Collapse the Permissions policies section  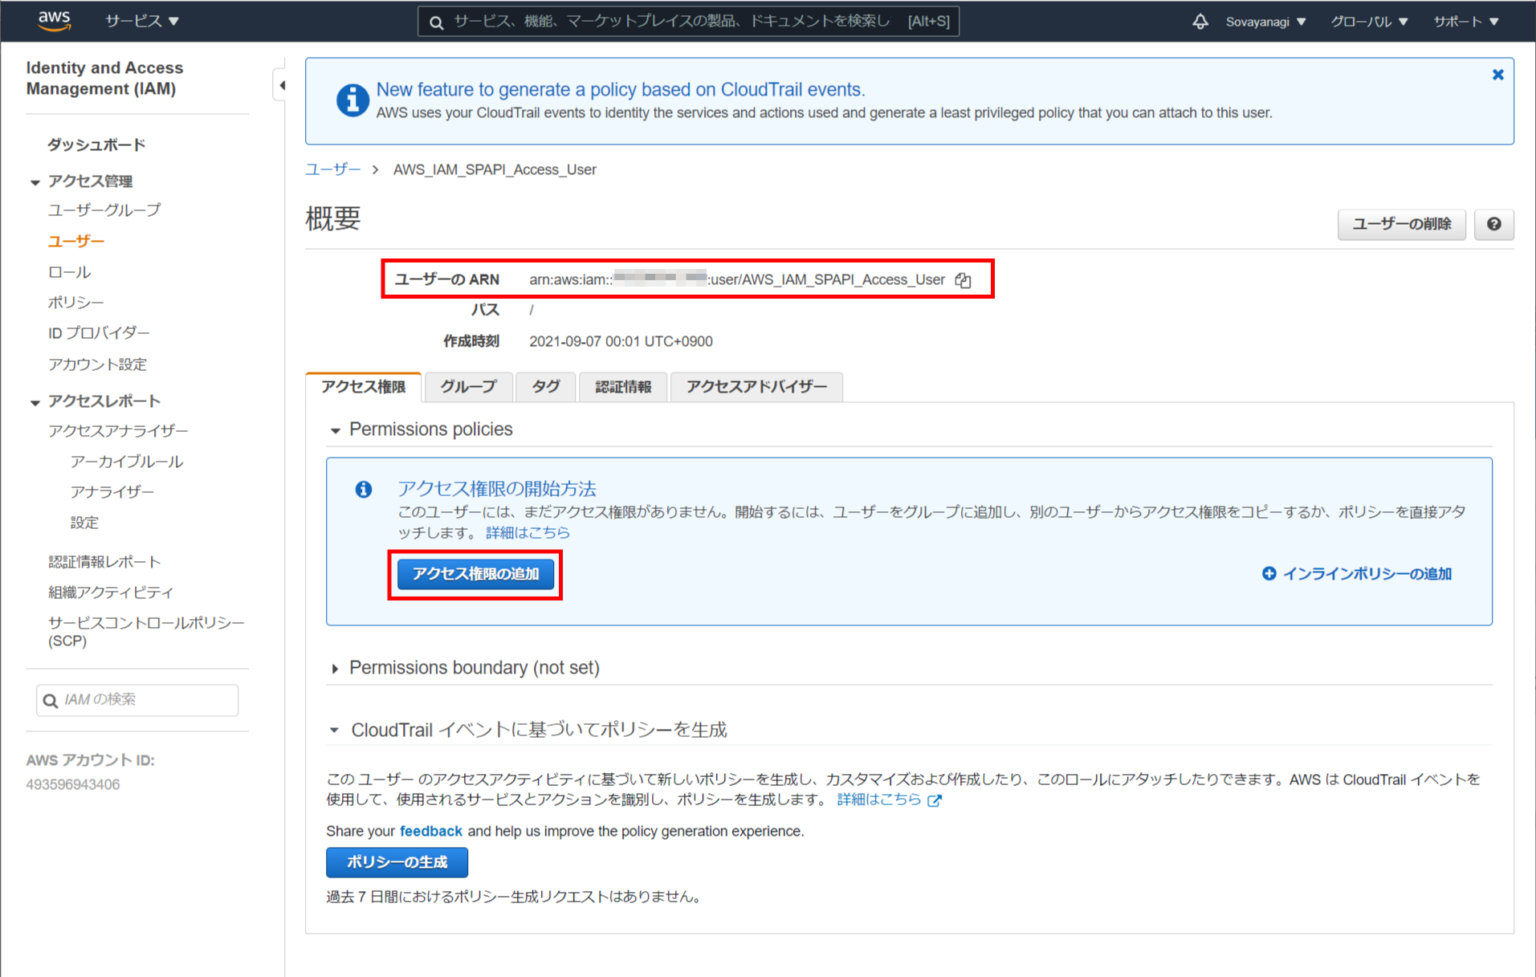coord(335,429)
